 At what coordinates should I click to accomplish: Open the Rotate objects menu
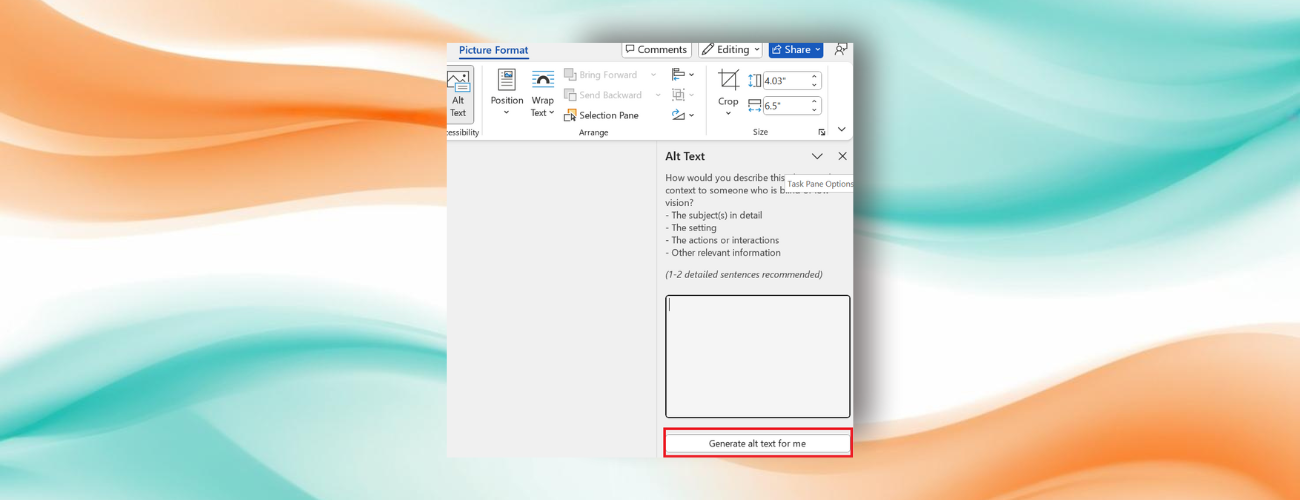tap(683, 115)
